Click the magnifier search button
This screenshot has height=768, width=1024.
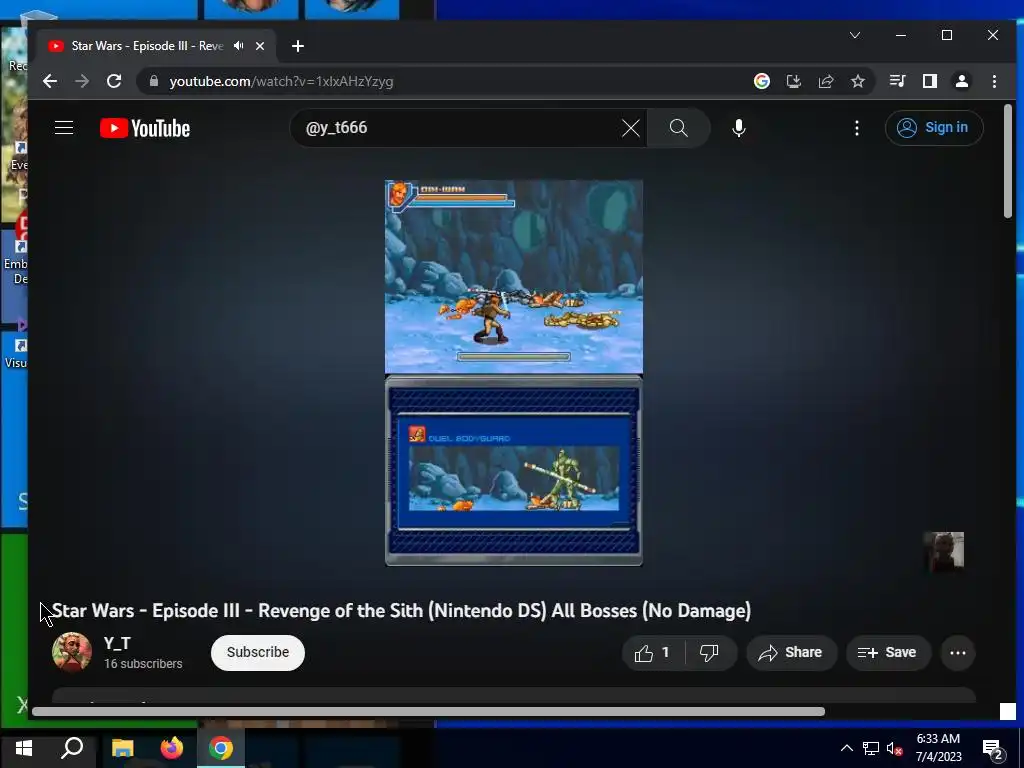pos(679,128)
